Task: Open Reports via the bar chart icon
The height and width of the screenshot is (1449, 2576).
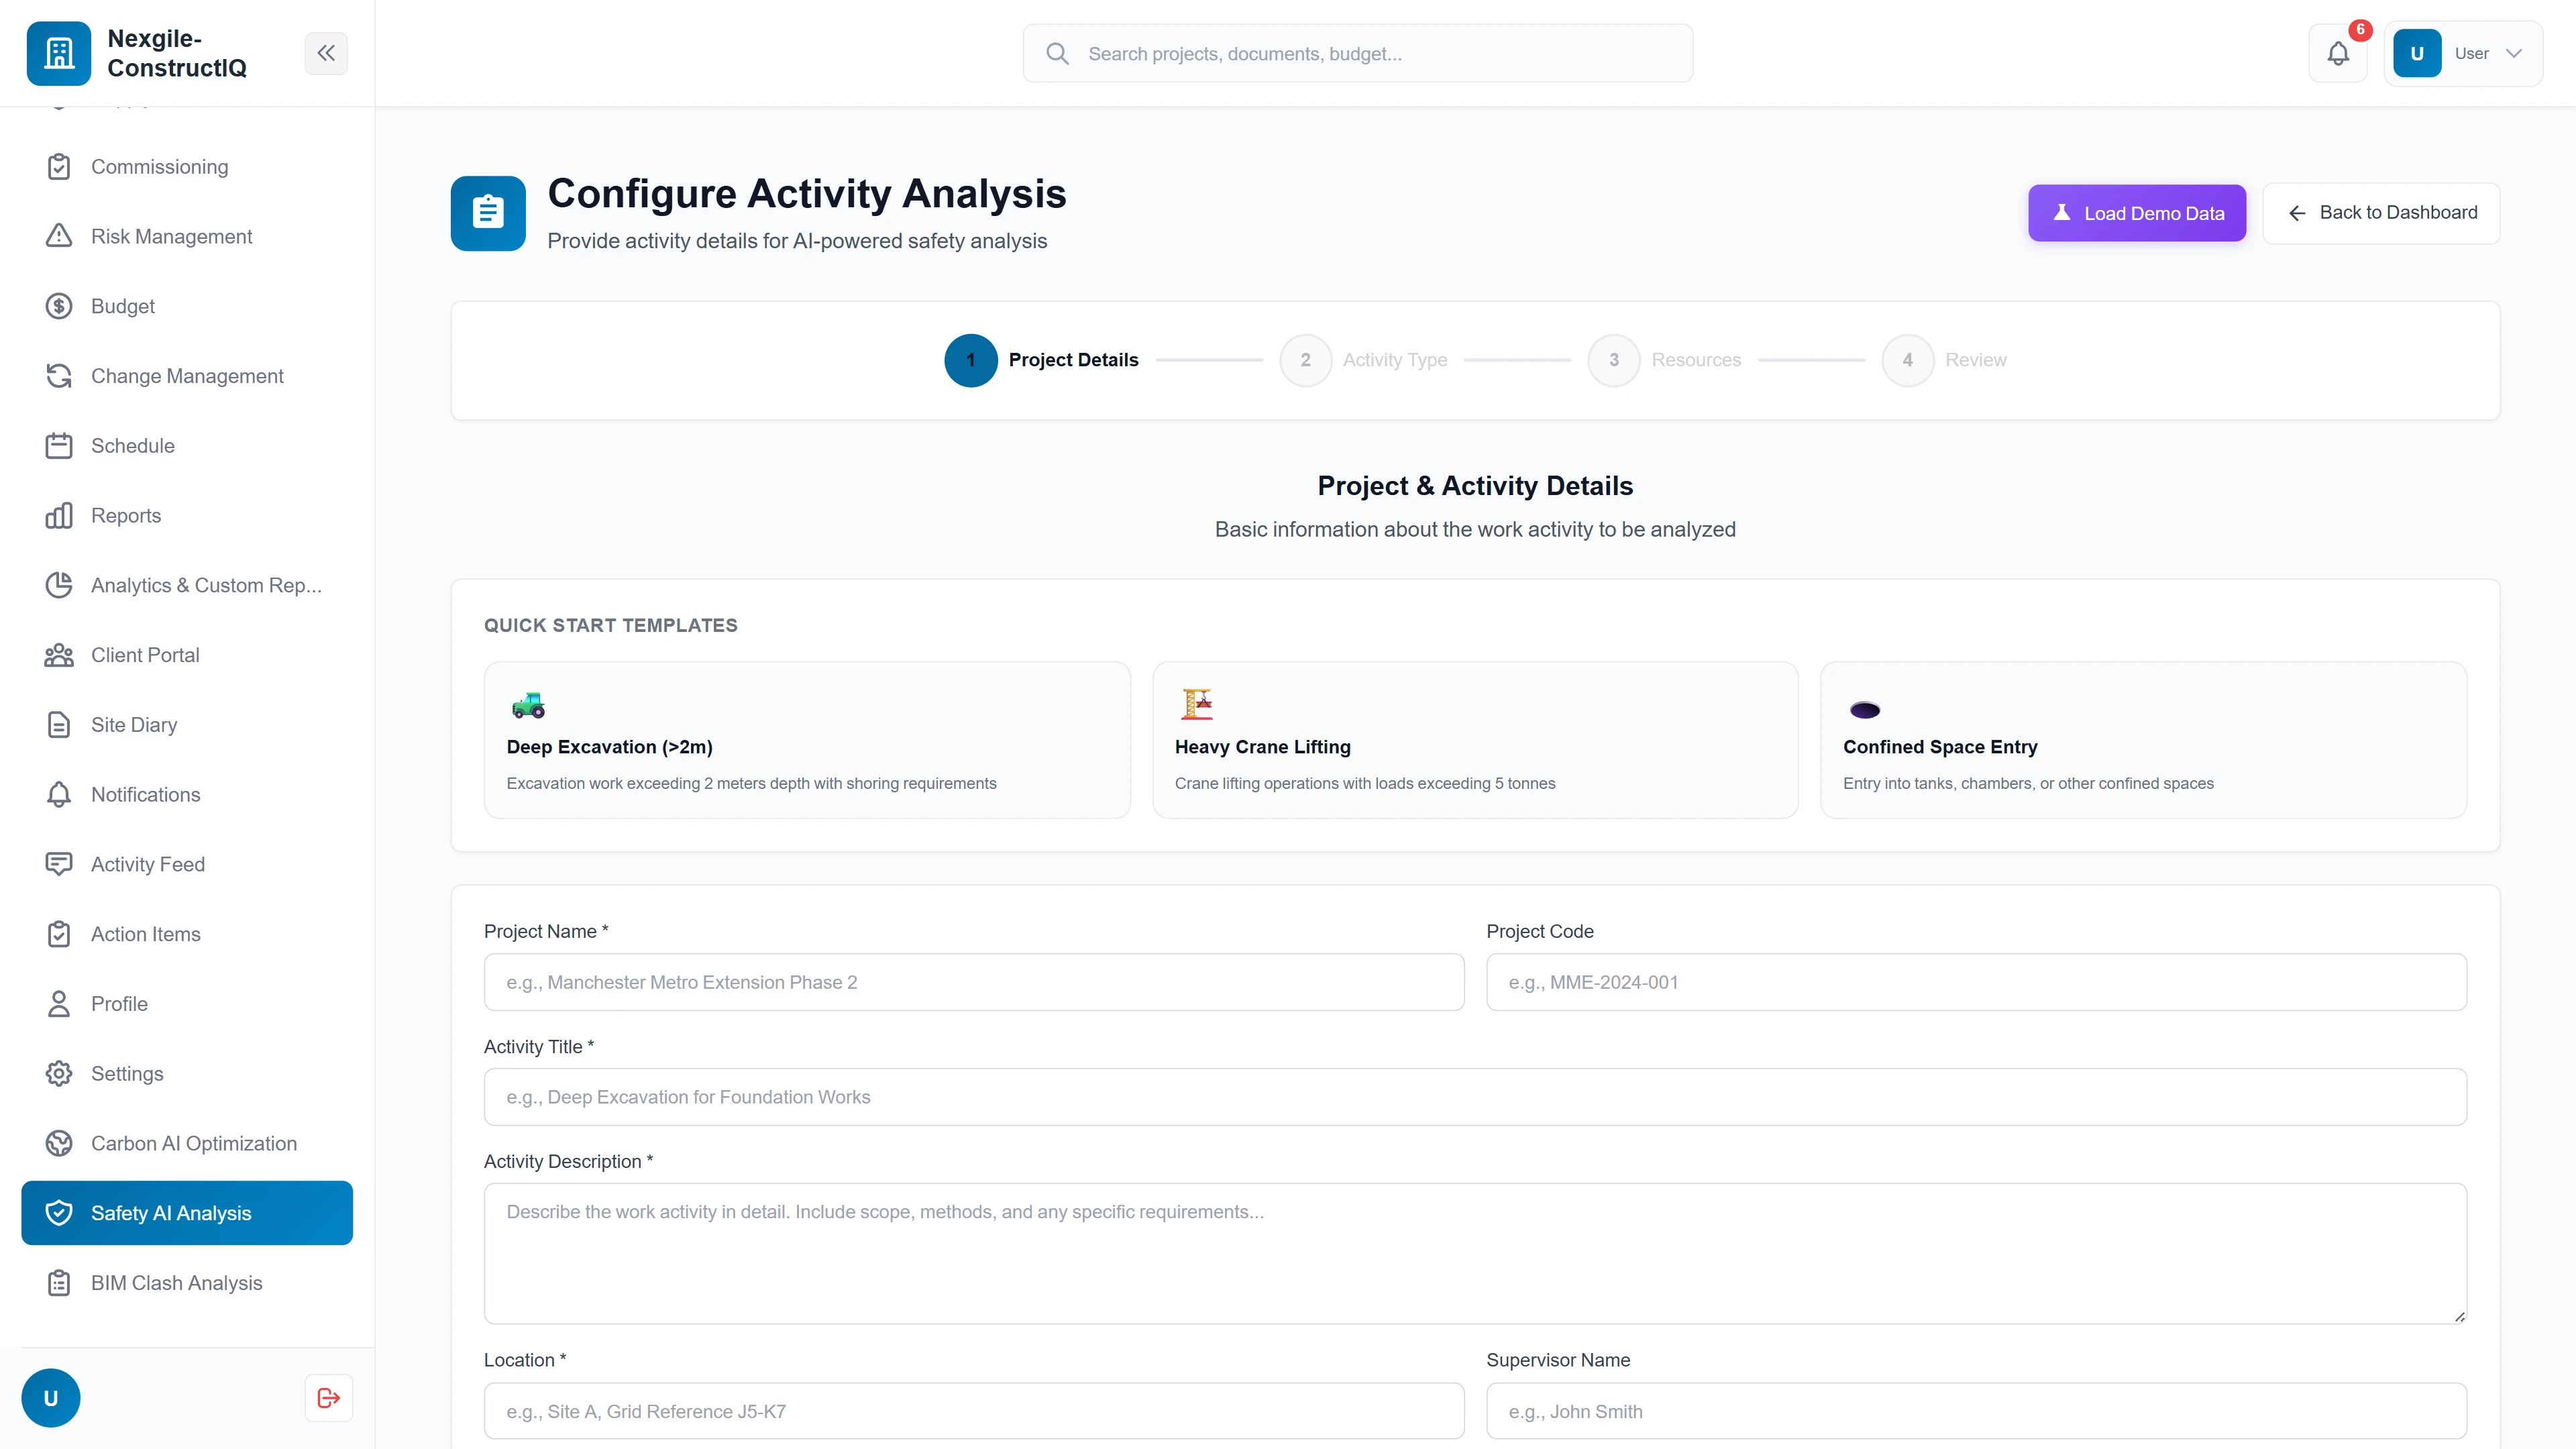Action: point(59,515)
